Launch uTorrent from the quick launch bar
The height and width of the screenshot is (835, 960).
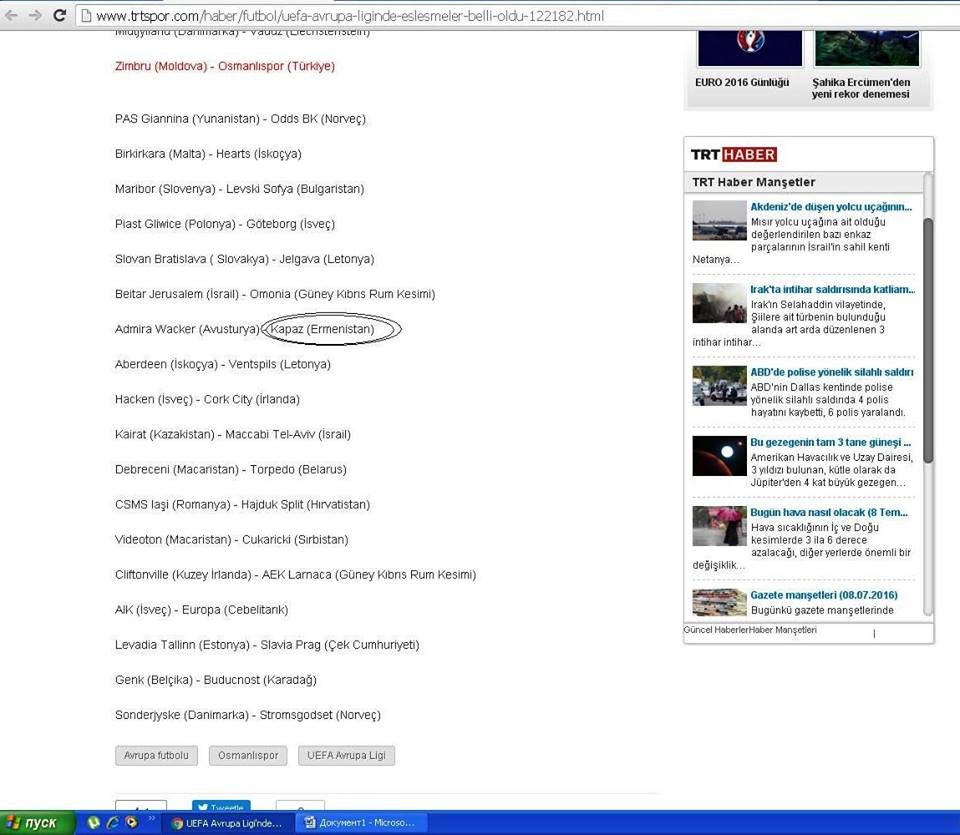[x=93, y=823]
